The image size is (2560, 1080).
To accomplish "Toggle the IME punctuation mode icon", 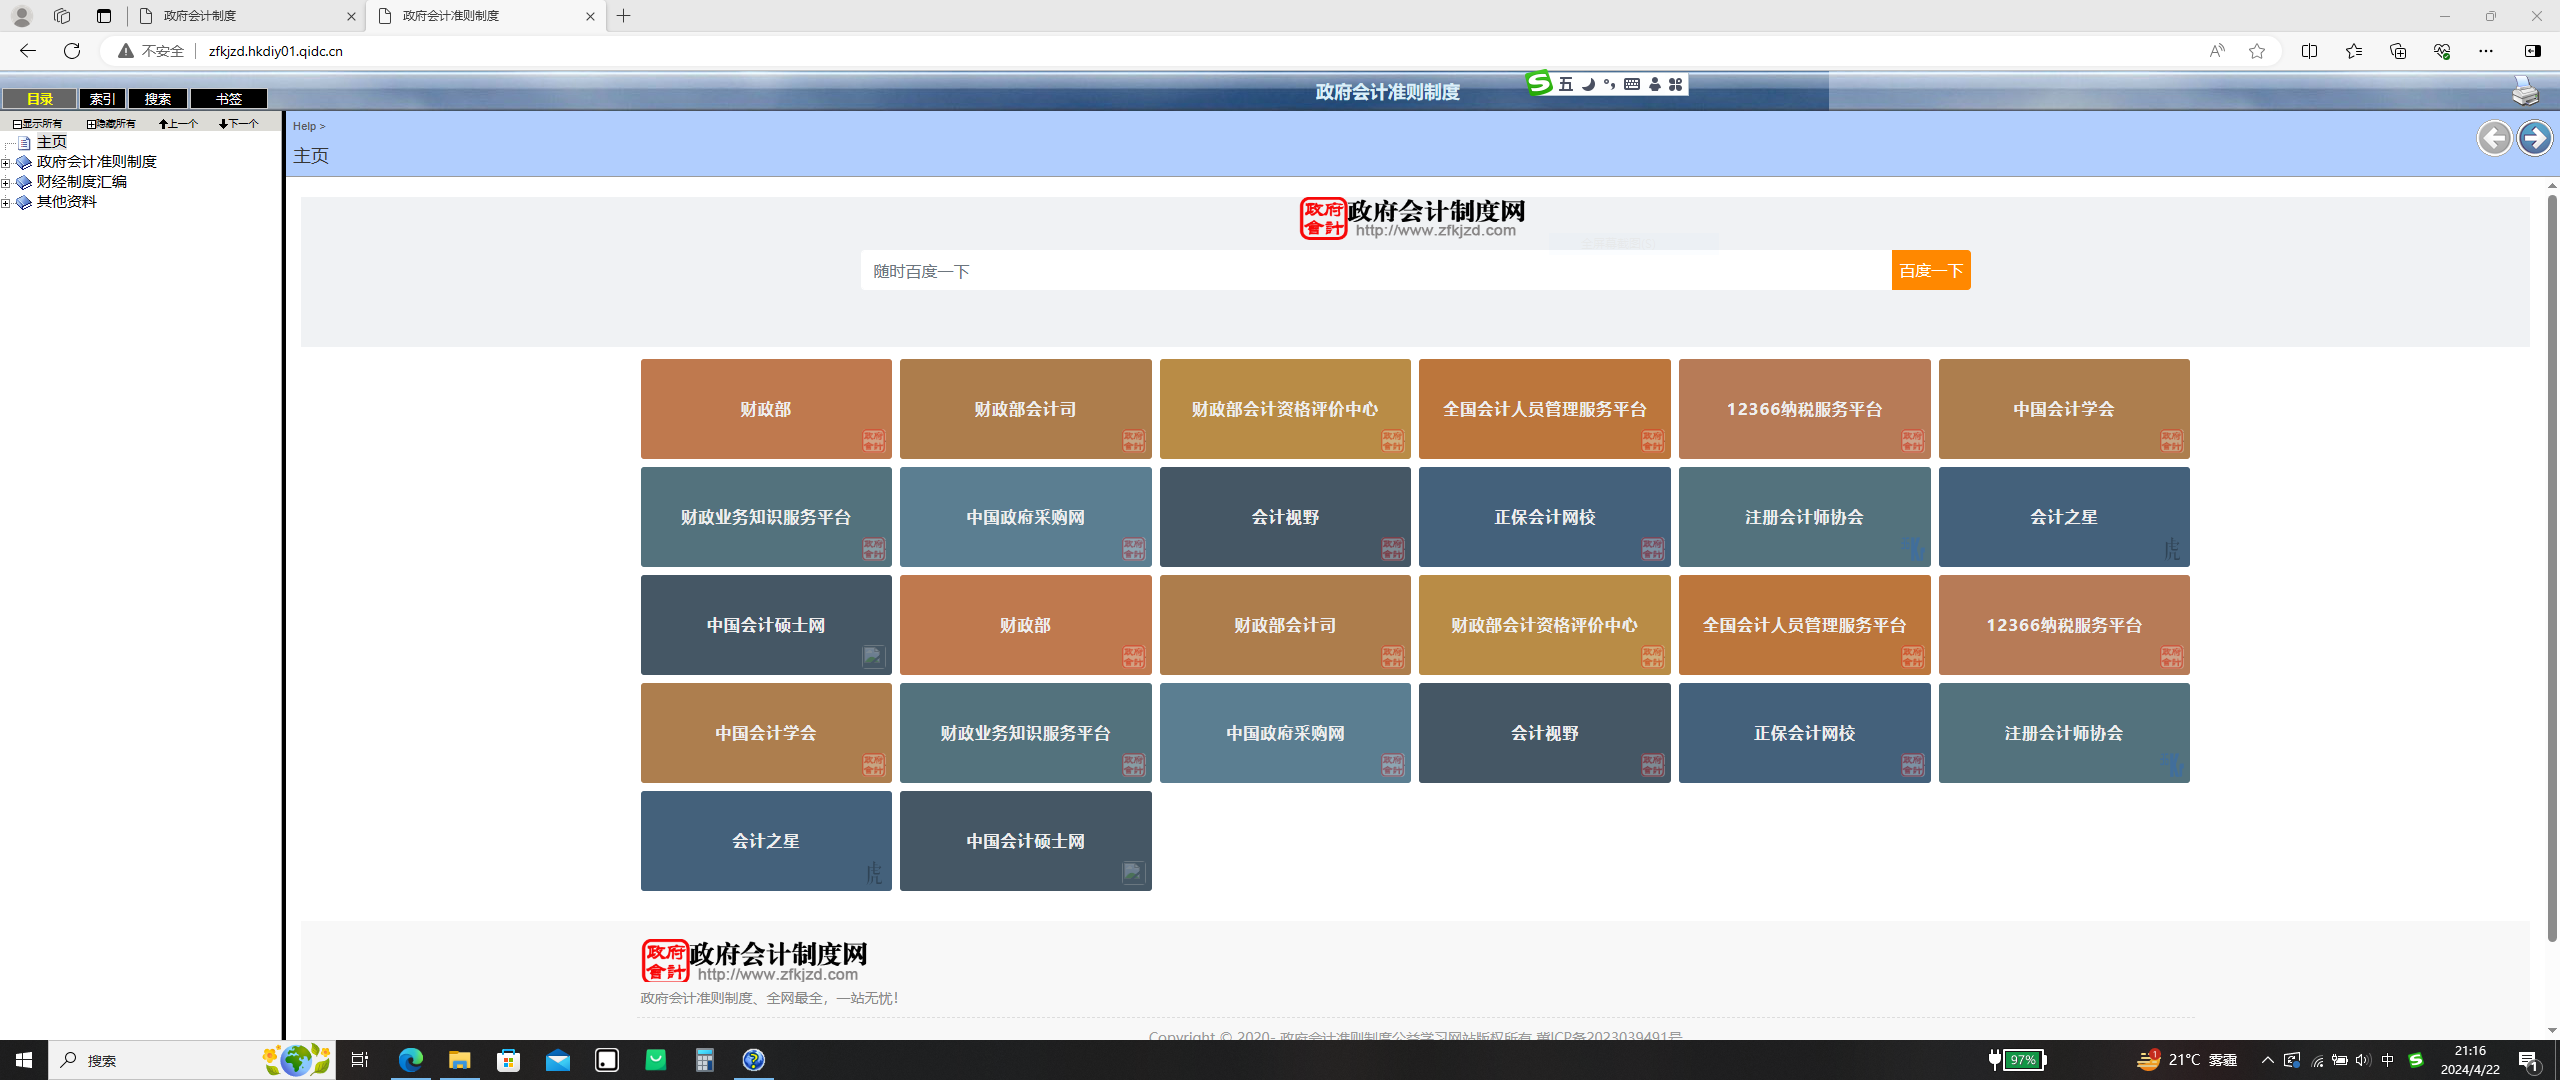I will tap(1609, 84).
